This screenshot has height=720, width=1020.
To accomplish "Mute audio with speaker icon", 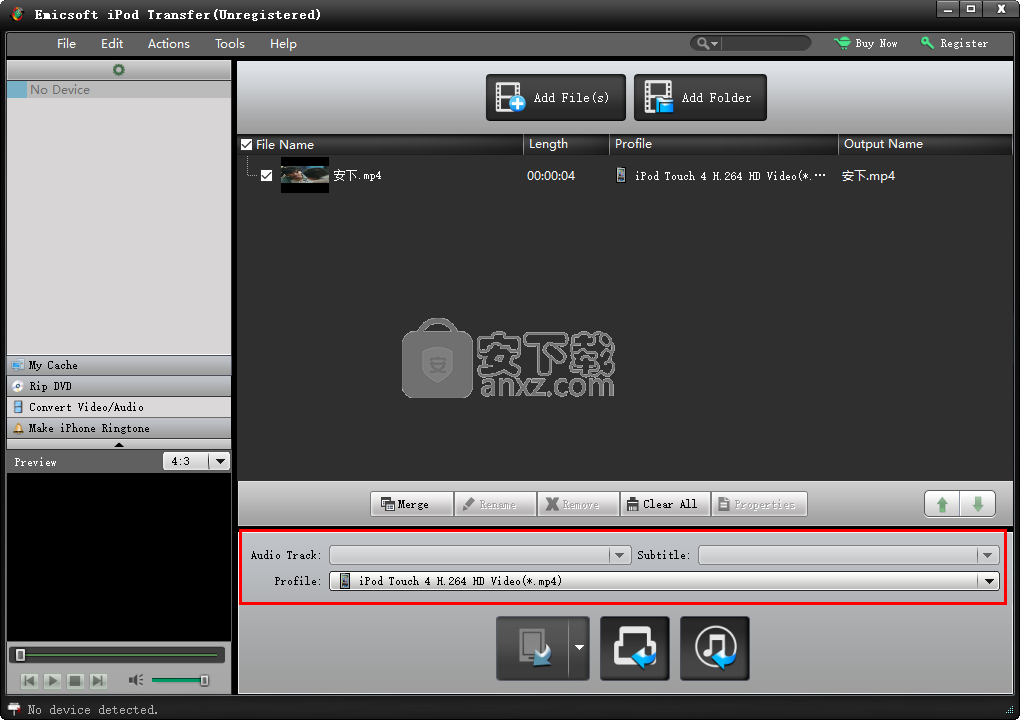I will [x=135, y=680].
